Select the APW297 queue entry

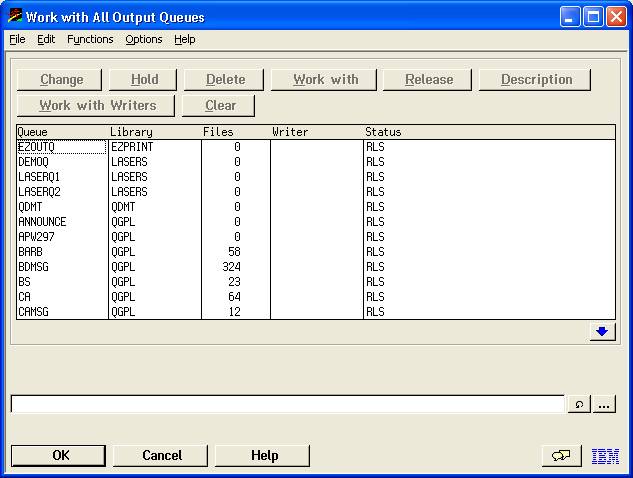[x=36, y=237]
